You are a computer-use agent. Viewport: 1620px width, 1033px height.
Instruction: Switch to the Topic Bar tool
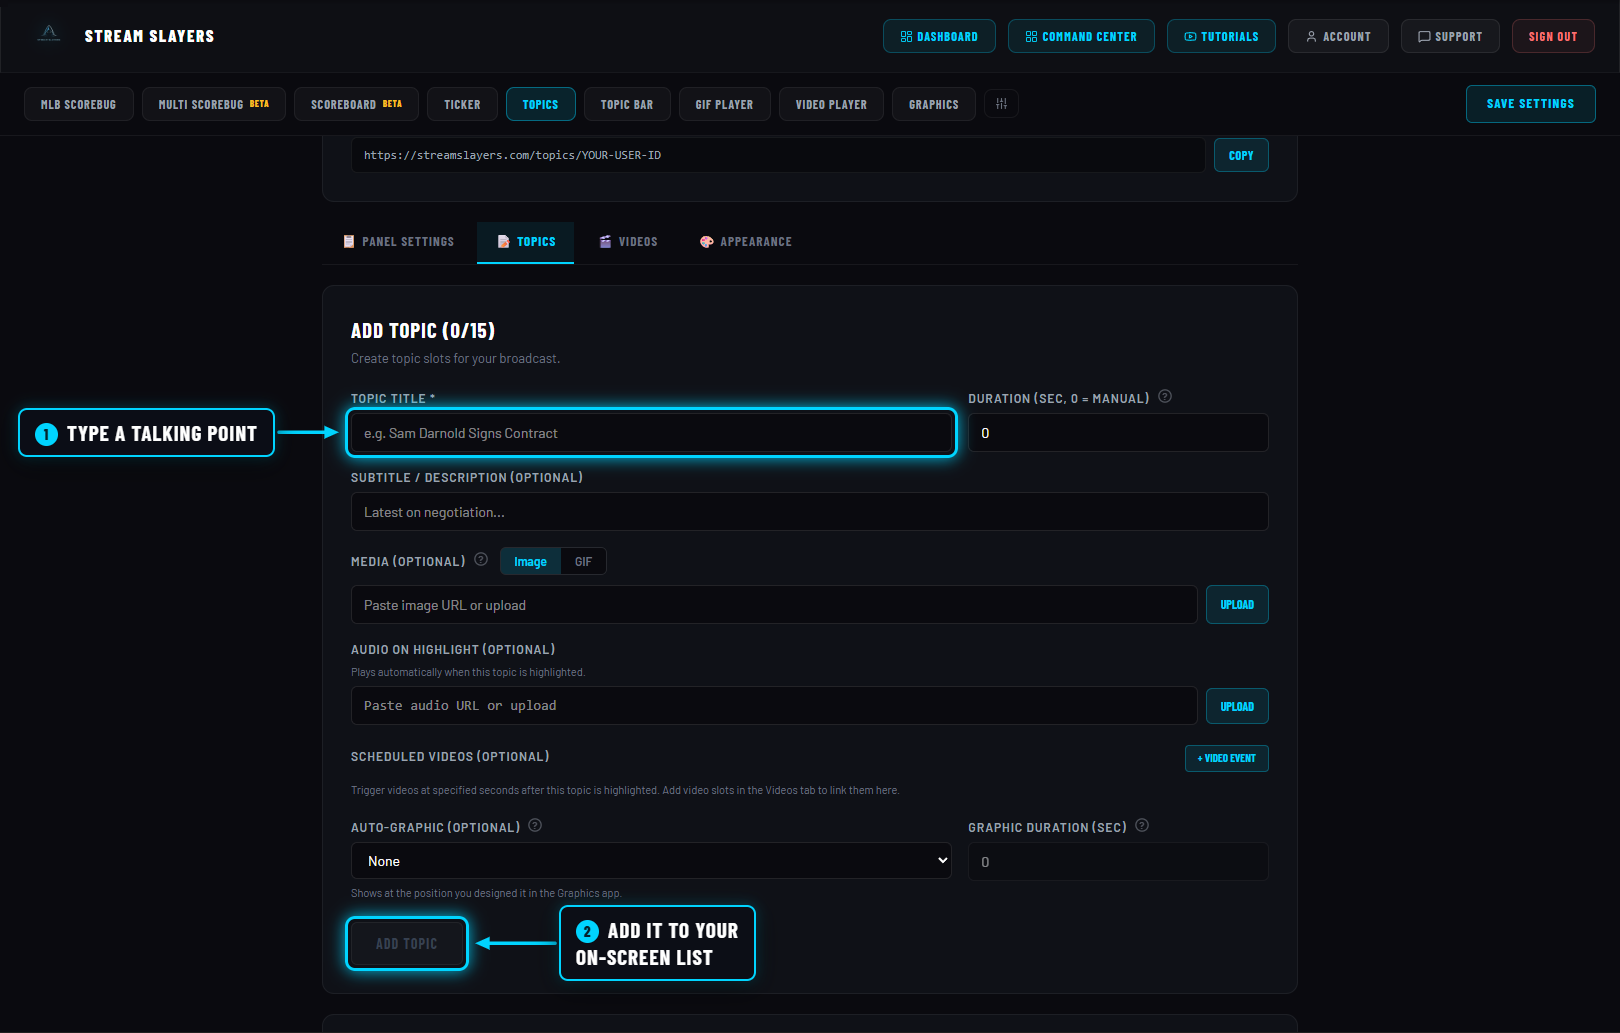[627, 104]
